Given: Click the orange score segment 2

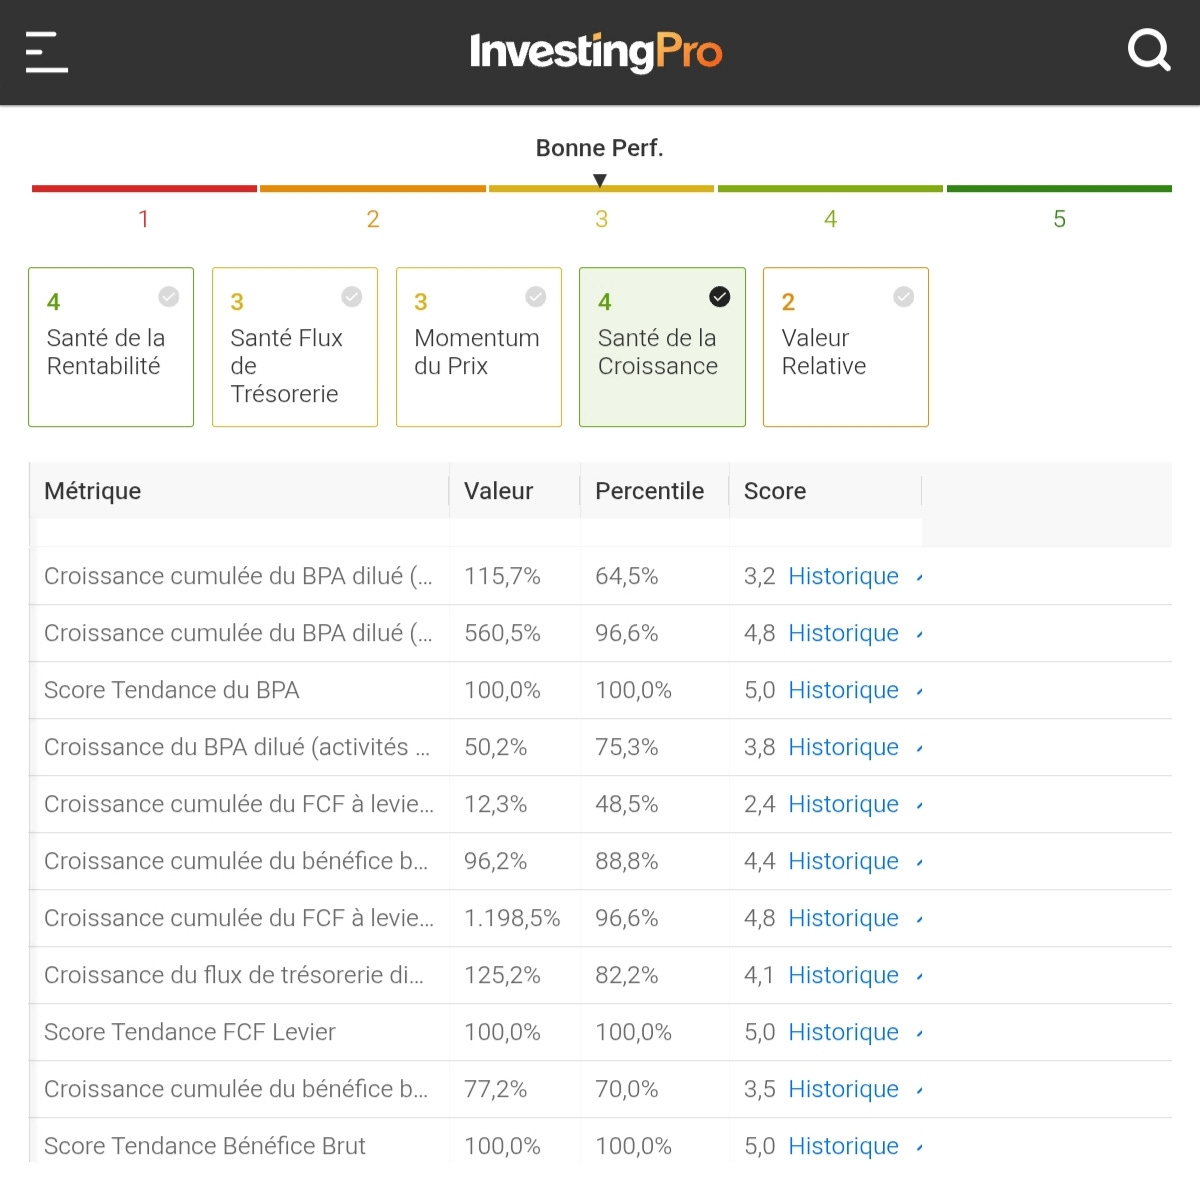Looking at the screenshot, I should coord(373,188).
